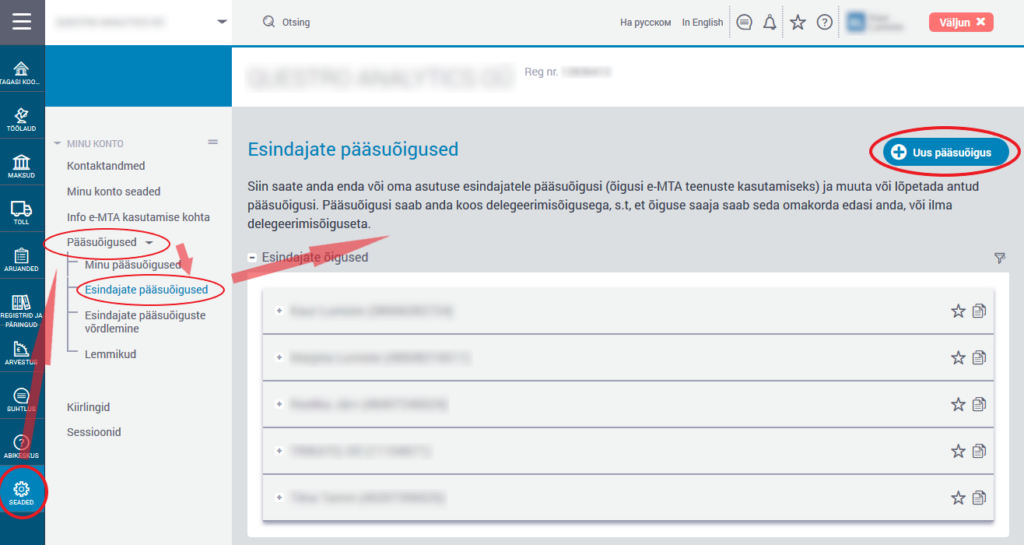Open Minu konto seaded
This screenshot has height=545, width=1024.
pyautogui.click(x=114, y=191)
